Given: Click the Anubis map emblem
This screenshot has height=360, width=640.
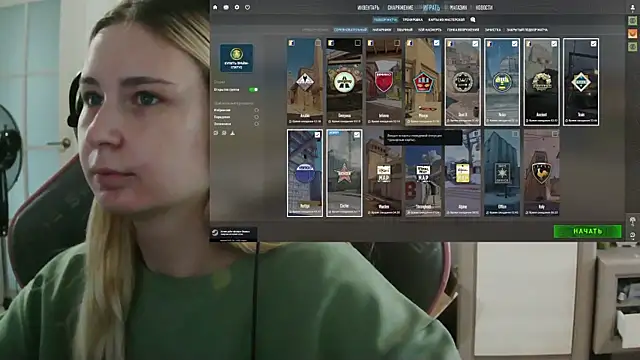Looking at the screenshot, I should pyautogui.click(x=304, y=82).
